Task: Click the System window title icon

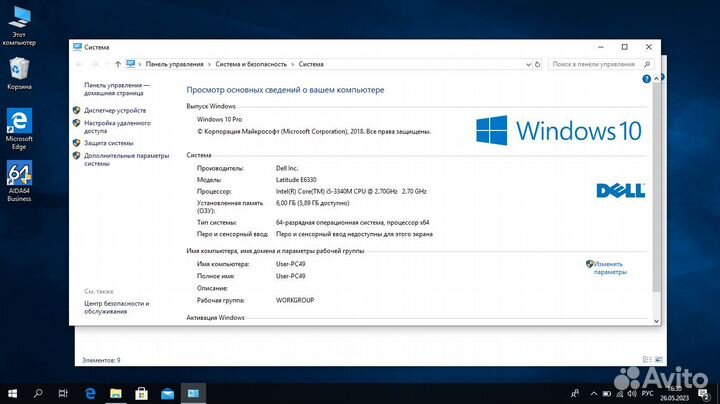Action: (77, 47)
